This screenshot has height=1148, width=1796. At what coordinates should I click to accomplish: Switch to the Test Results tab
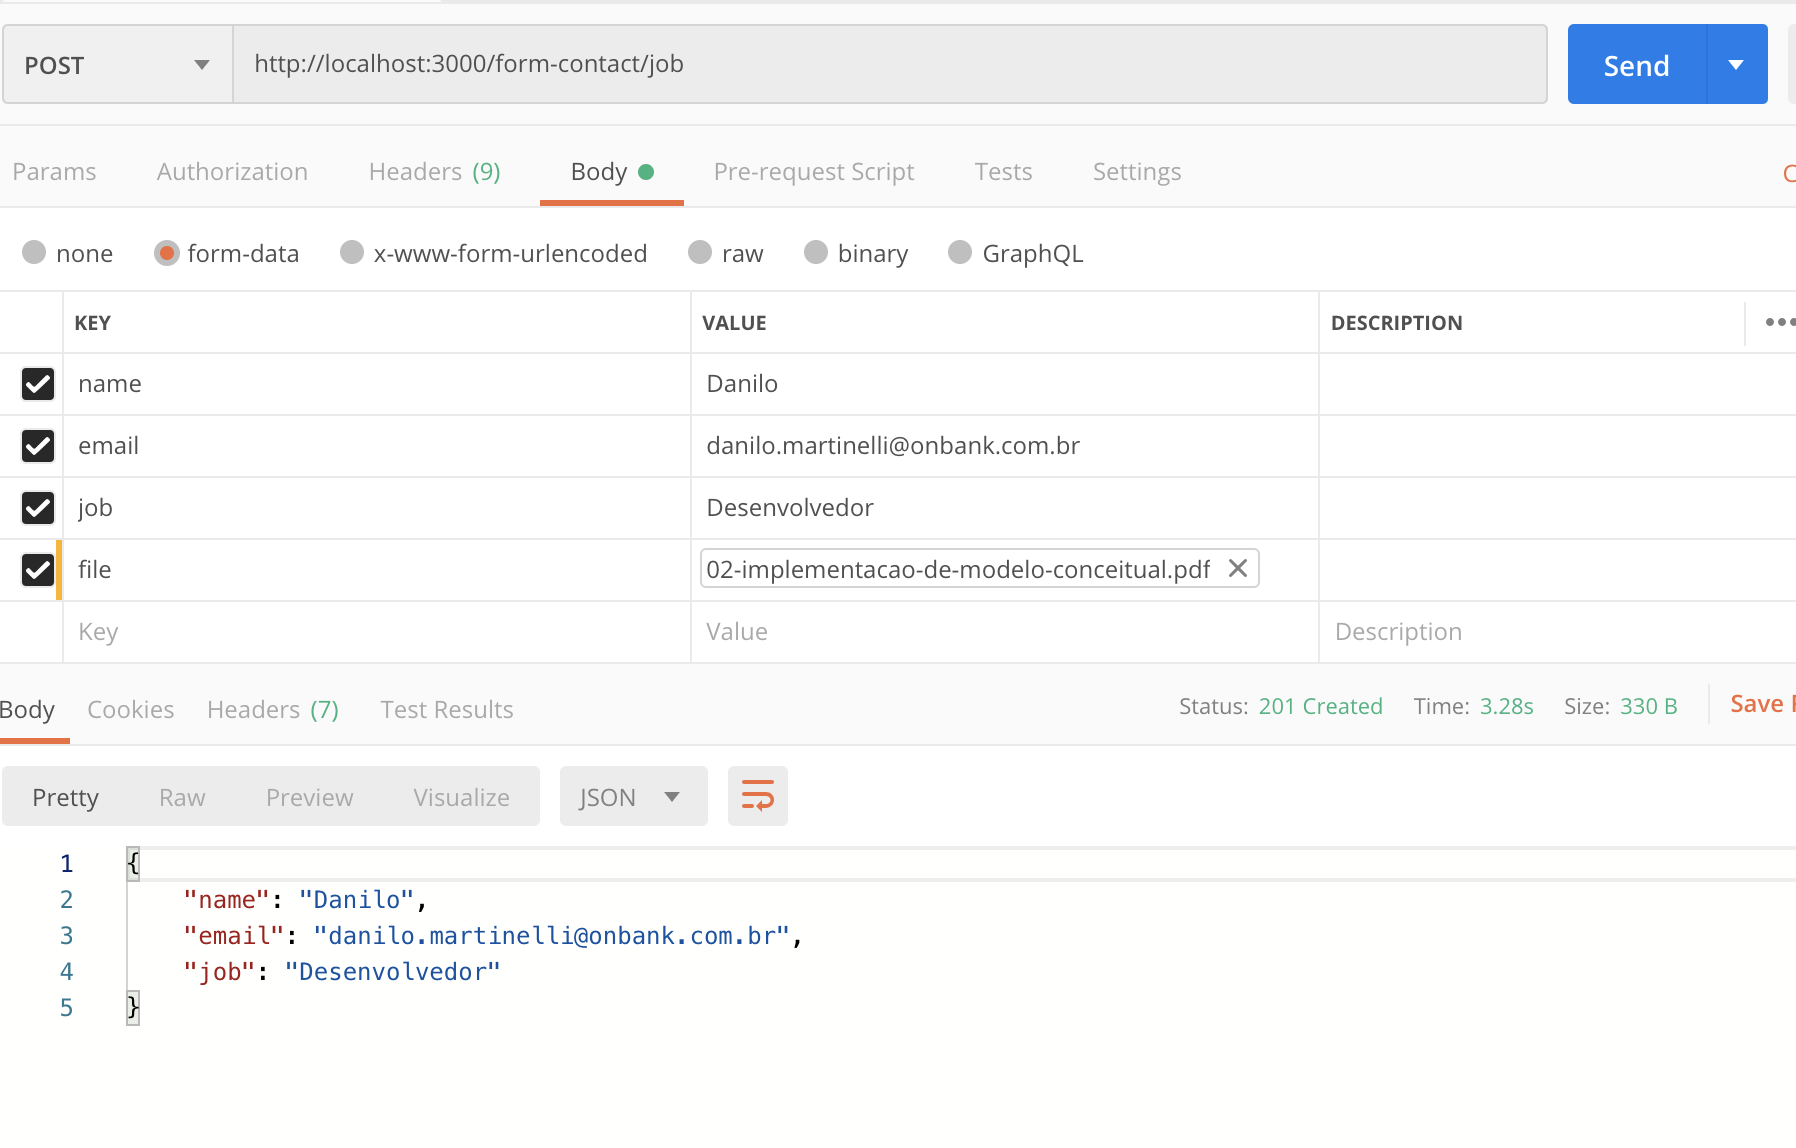[x=446, y=709]
